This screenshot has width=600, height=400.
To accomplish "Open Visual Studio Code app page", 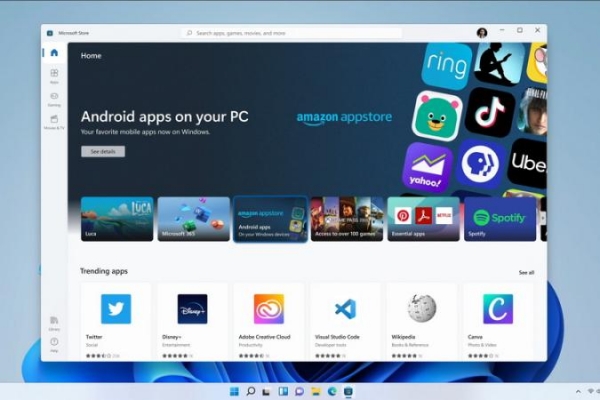I will click(x=346, y=308).
